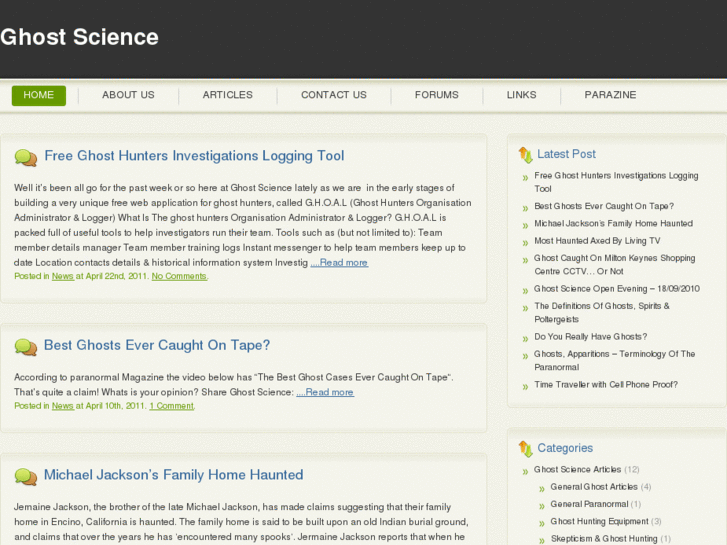The image size is (727, 545).
Task: Click arrow bullet beside Ghost Hunting Equipment
Action: coord(541,522)
